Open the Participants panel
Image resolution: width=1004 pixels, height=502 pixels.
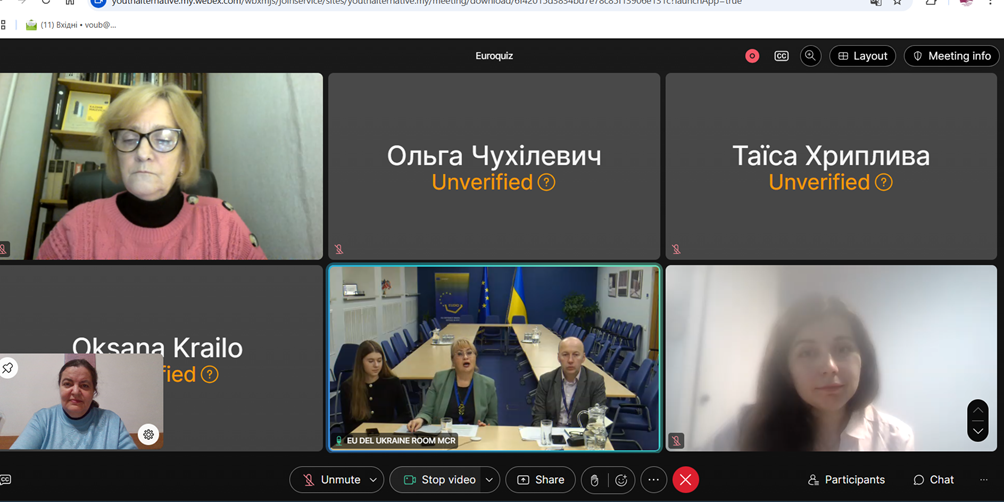pos(846,480)
